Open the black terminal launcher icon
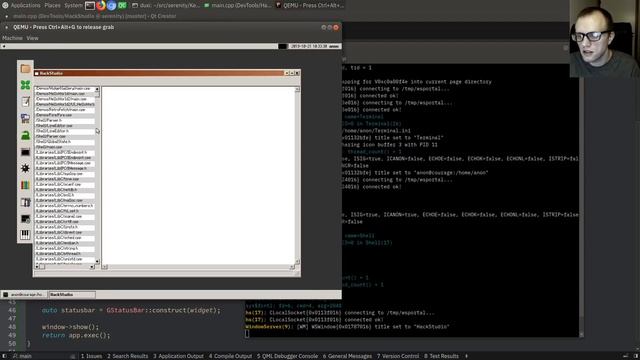Screen dimensions: 640x360 pyautogui.click(x=25, y=152)
